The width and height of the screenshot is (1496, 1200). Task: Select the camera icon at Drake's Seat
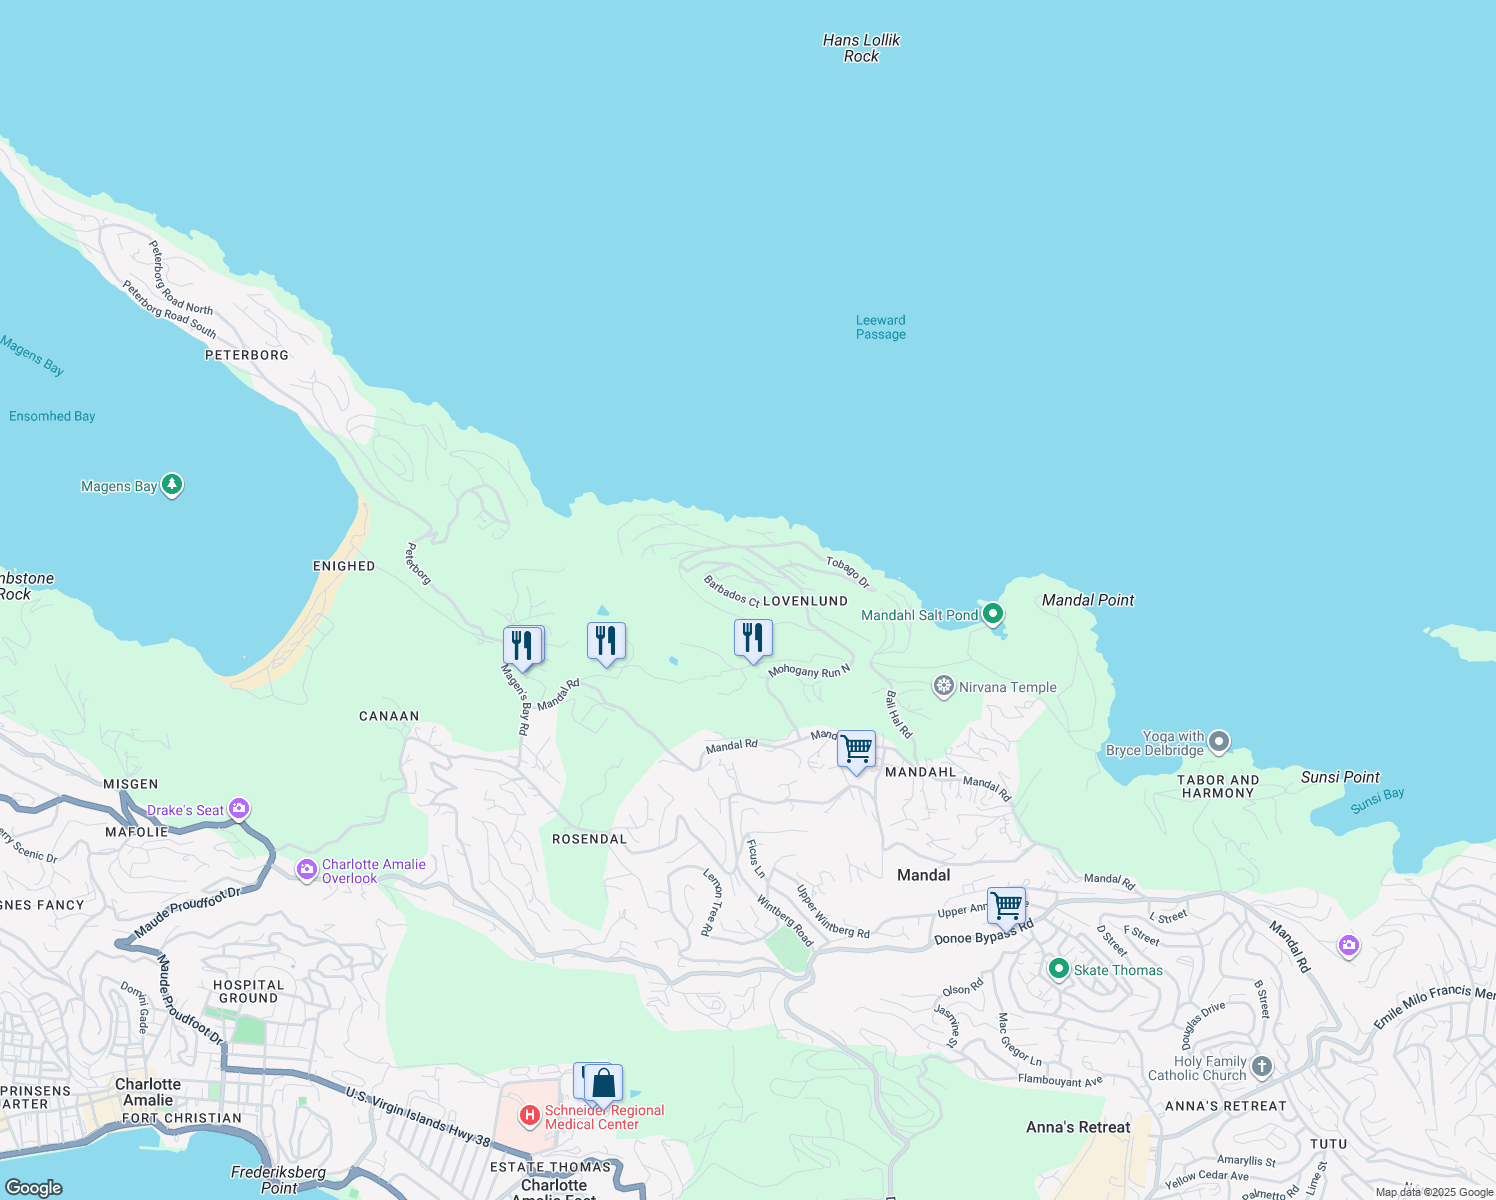[238, 808]
